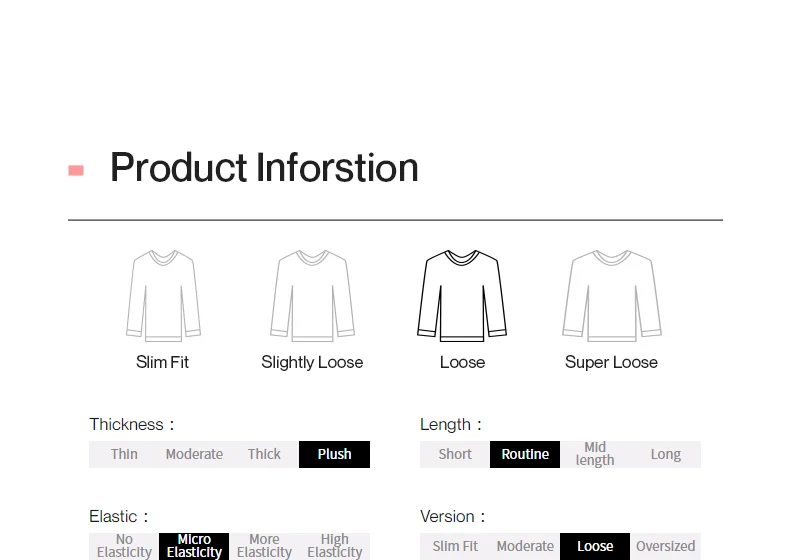Choose More Elasticity option

[264, 546]
